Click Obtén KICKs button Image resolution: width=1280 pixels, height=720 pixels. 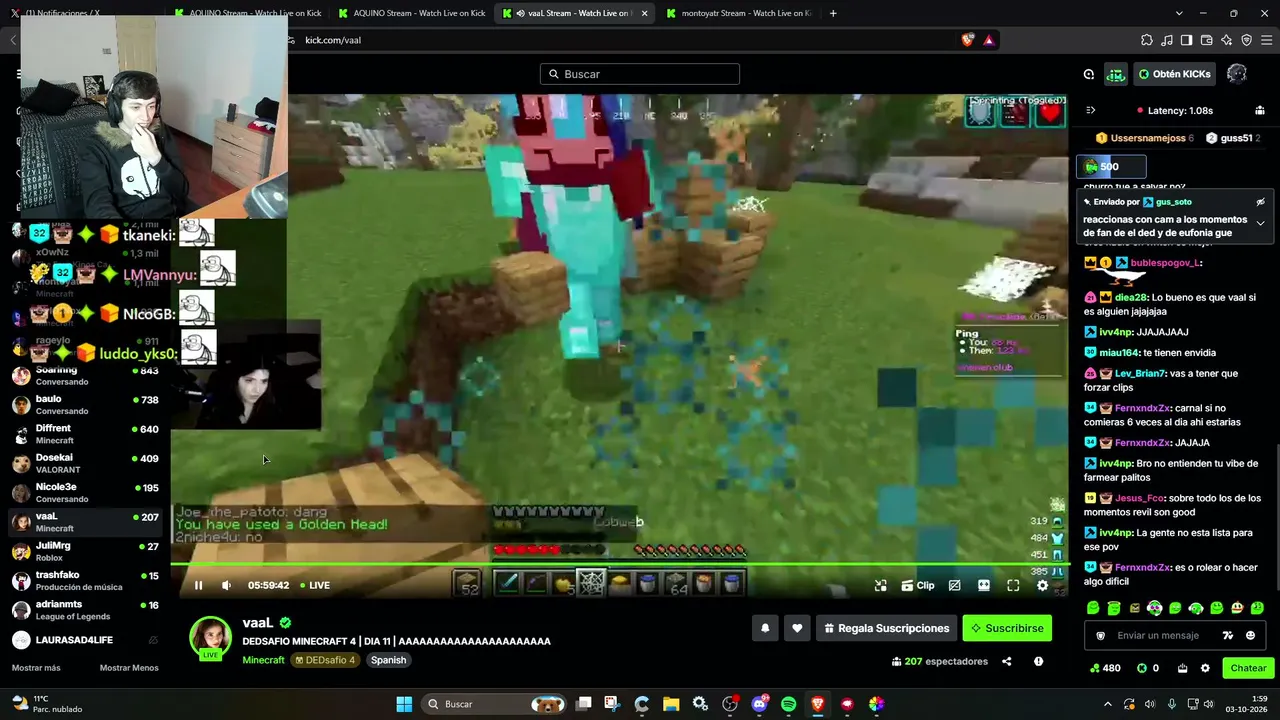click(1174, 74)
